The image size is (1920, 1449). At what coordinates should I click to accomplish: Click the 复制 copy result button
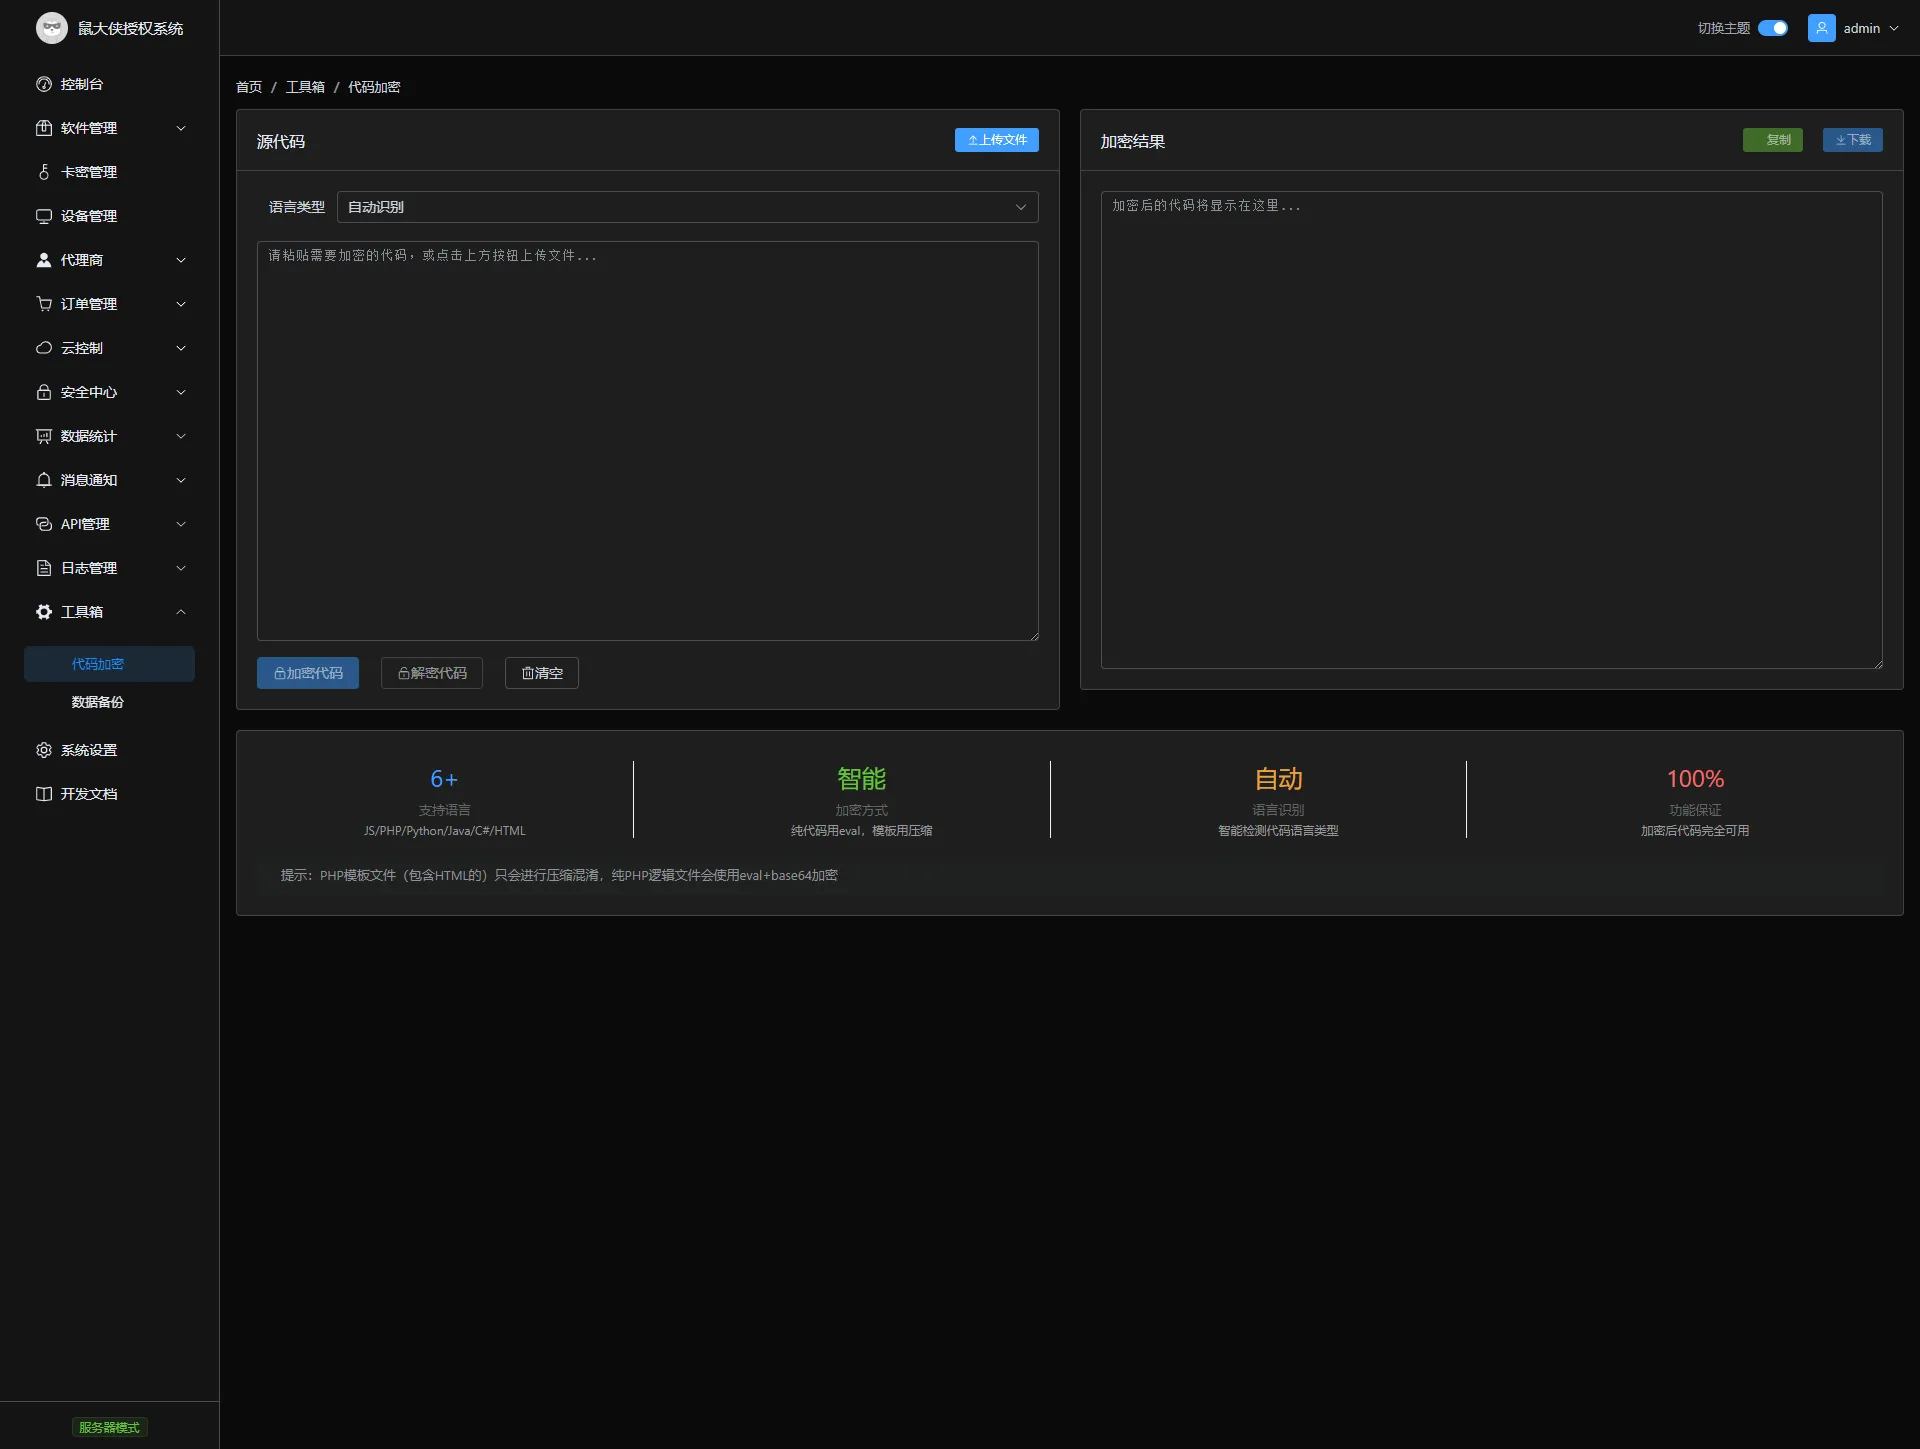click(1772, 140)
